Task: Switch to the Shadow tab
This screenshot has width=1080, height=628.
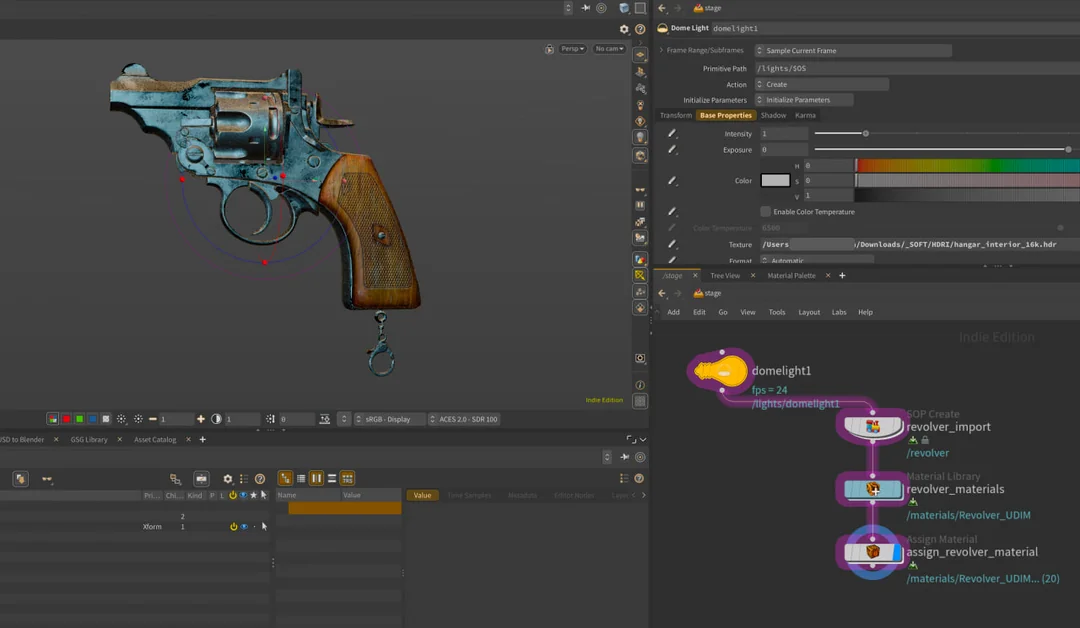Action: point(773,115)
